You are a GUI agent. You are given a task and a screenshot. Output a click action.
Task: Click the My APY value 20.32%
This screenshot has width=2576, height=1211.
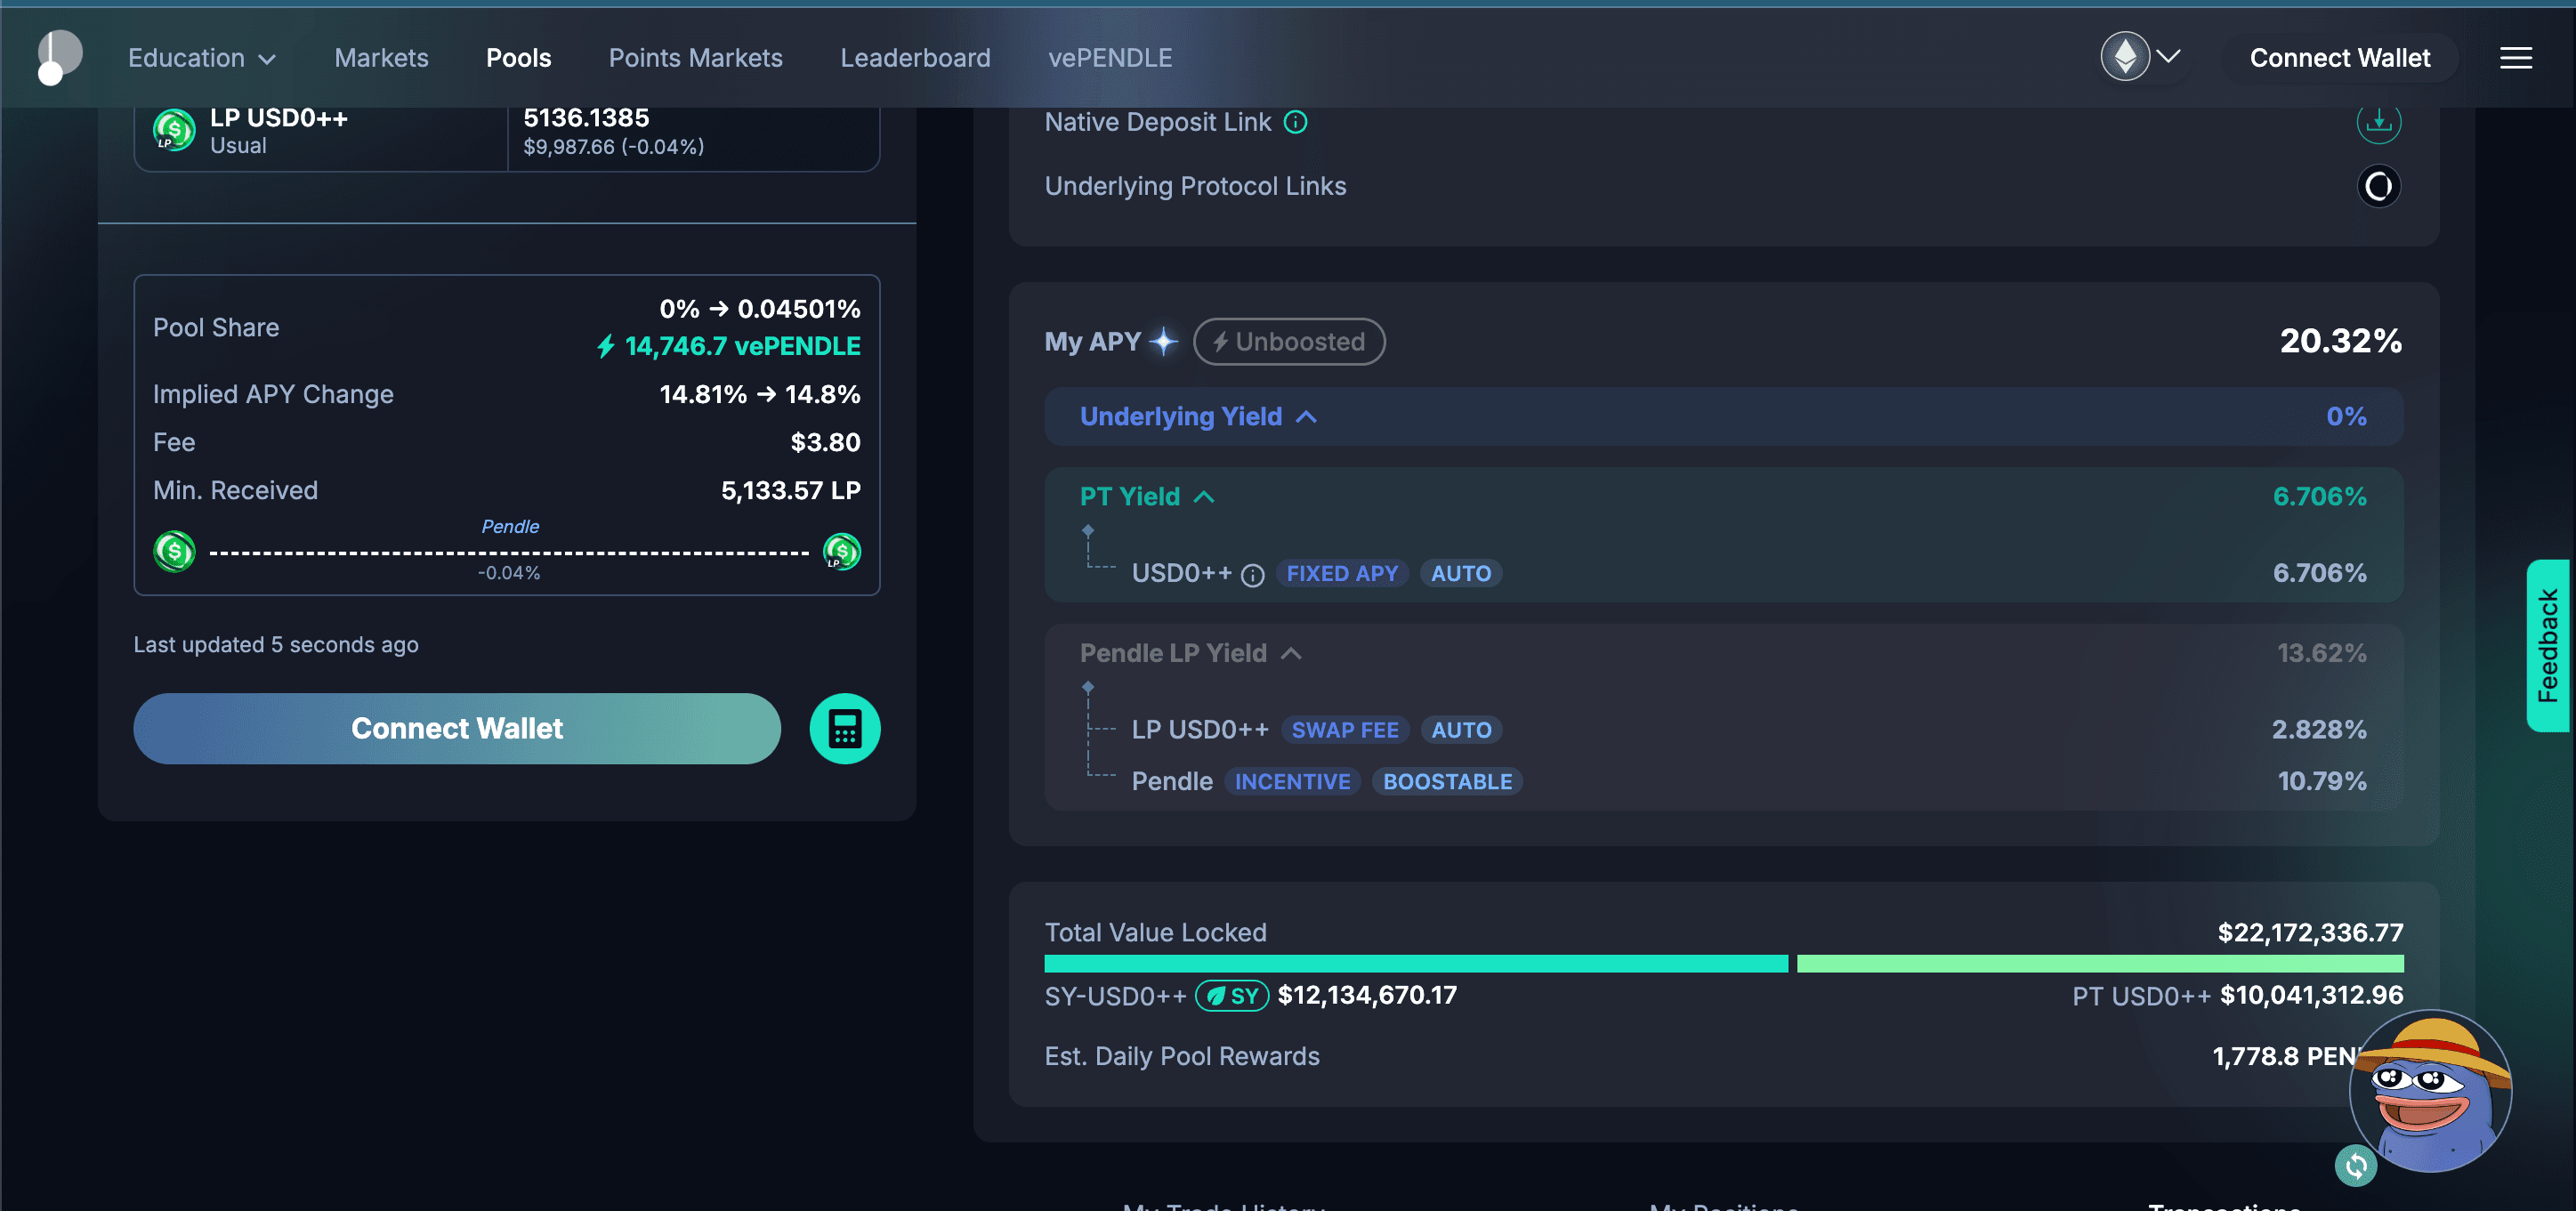tap(2340, 341)
